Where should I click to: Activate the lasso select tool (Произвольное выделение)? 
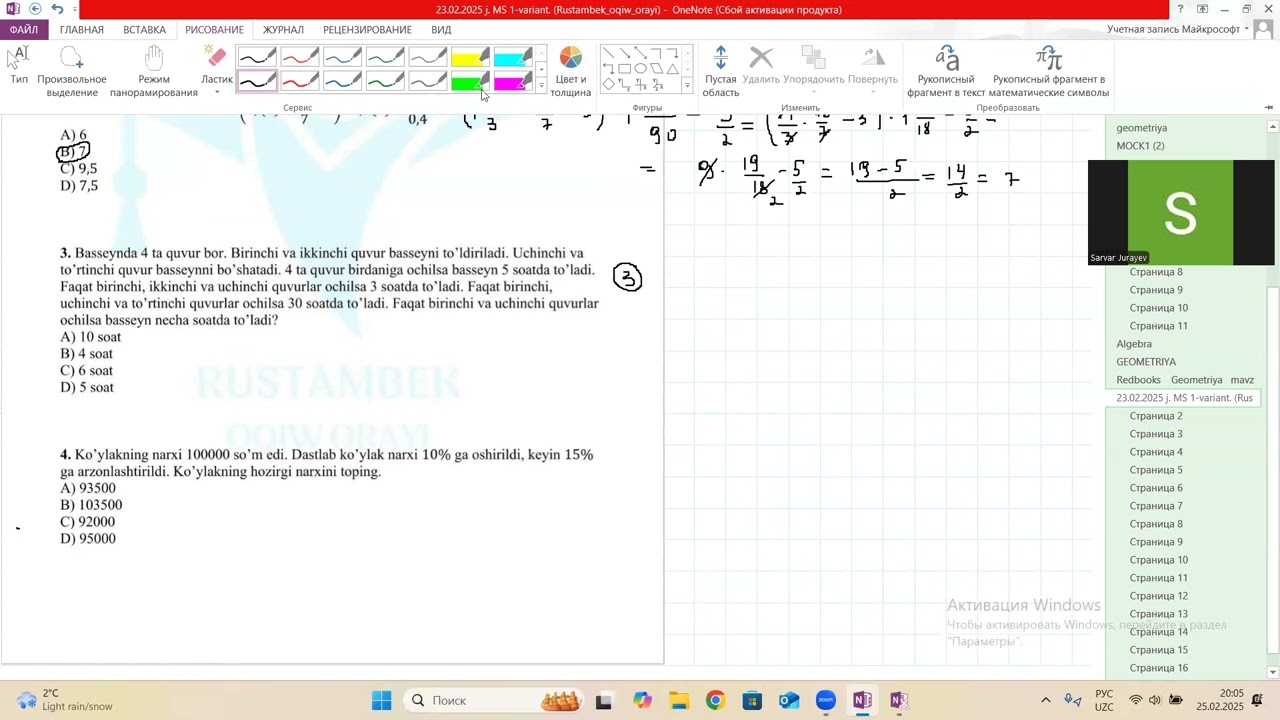click(72, 71)
